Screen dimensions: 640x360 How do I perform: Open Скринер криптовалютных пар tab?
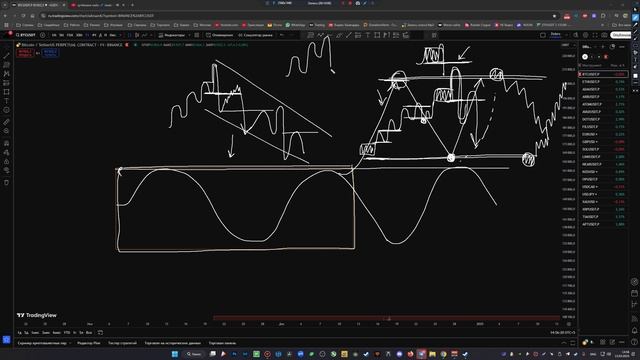pos(42,343)
